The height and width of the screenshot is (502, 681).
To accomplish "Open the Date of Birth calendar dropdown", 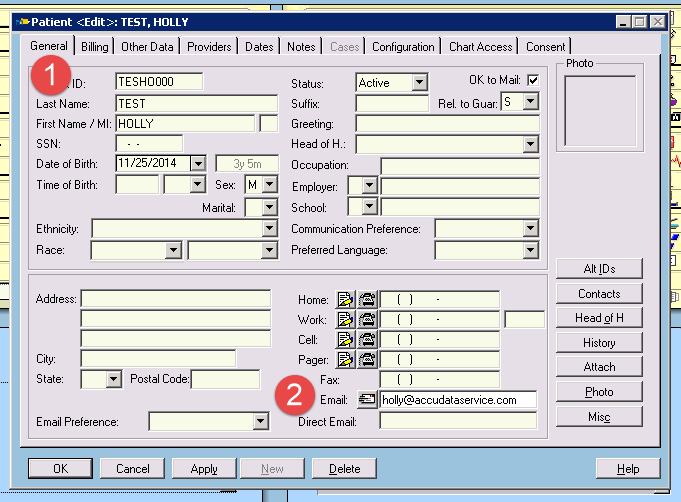I will (197, 162).
